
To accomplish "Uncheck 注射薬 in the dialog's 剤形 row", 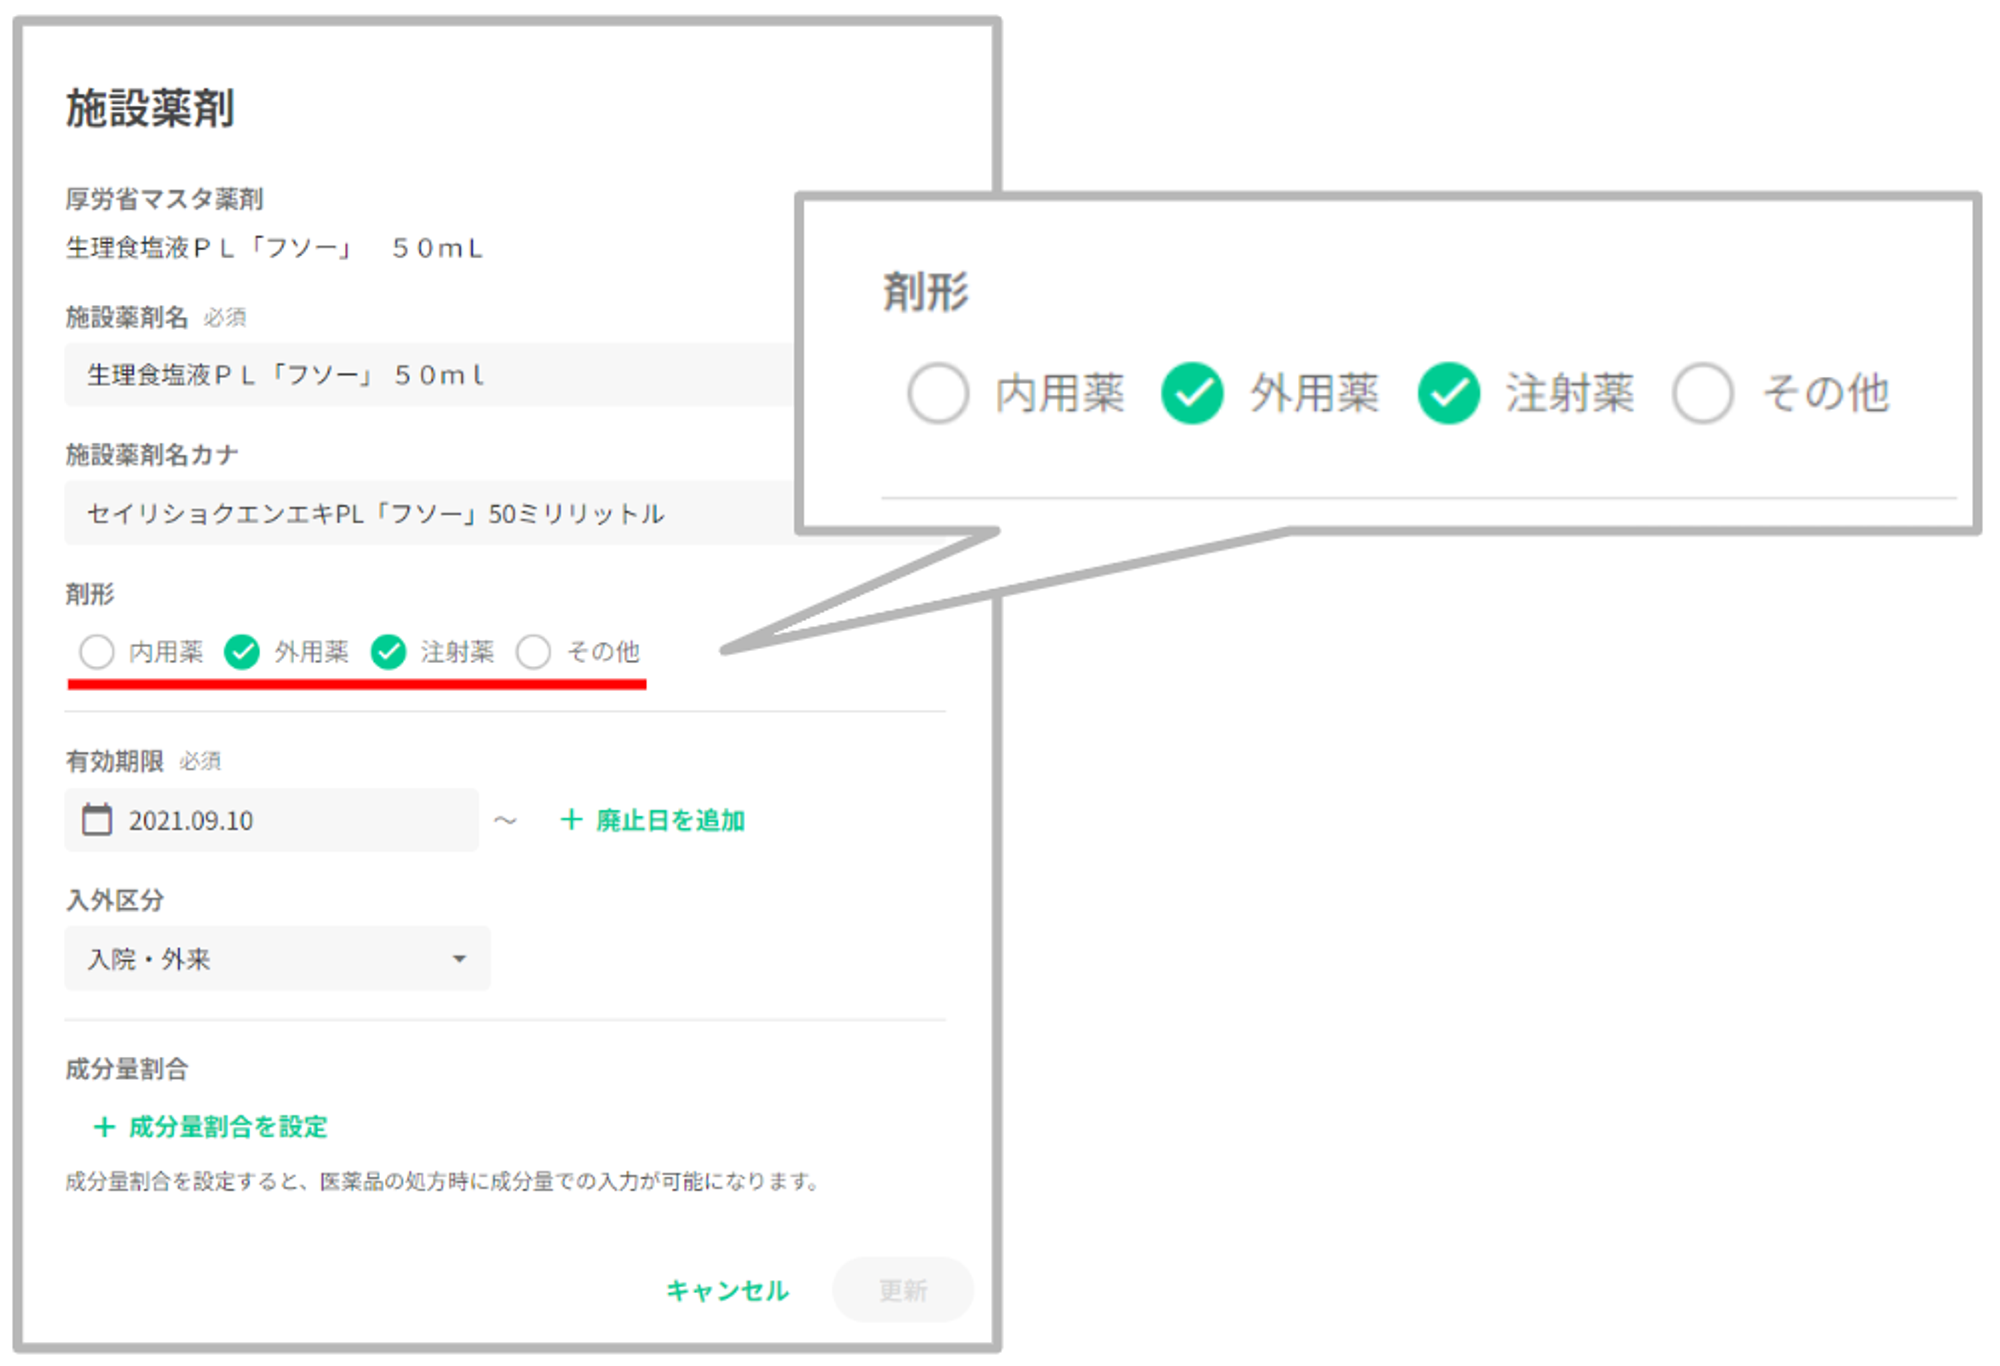I will 388,652.
